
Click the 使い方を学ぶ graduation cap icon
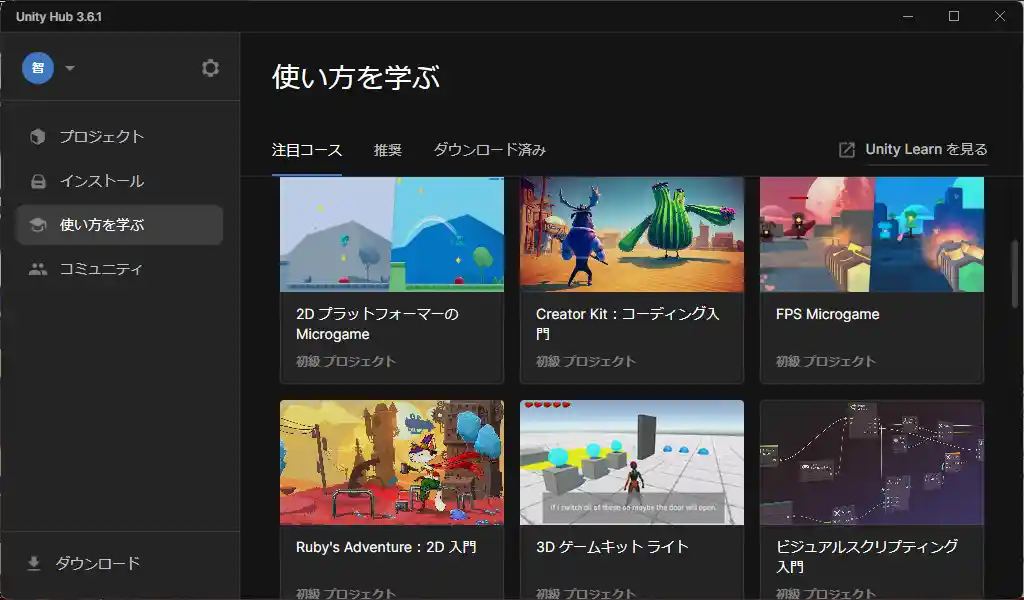tap(38, 225)
